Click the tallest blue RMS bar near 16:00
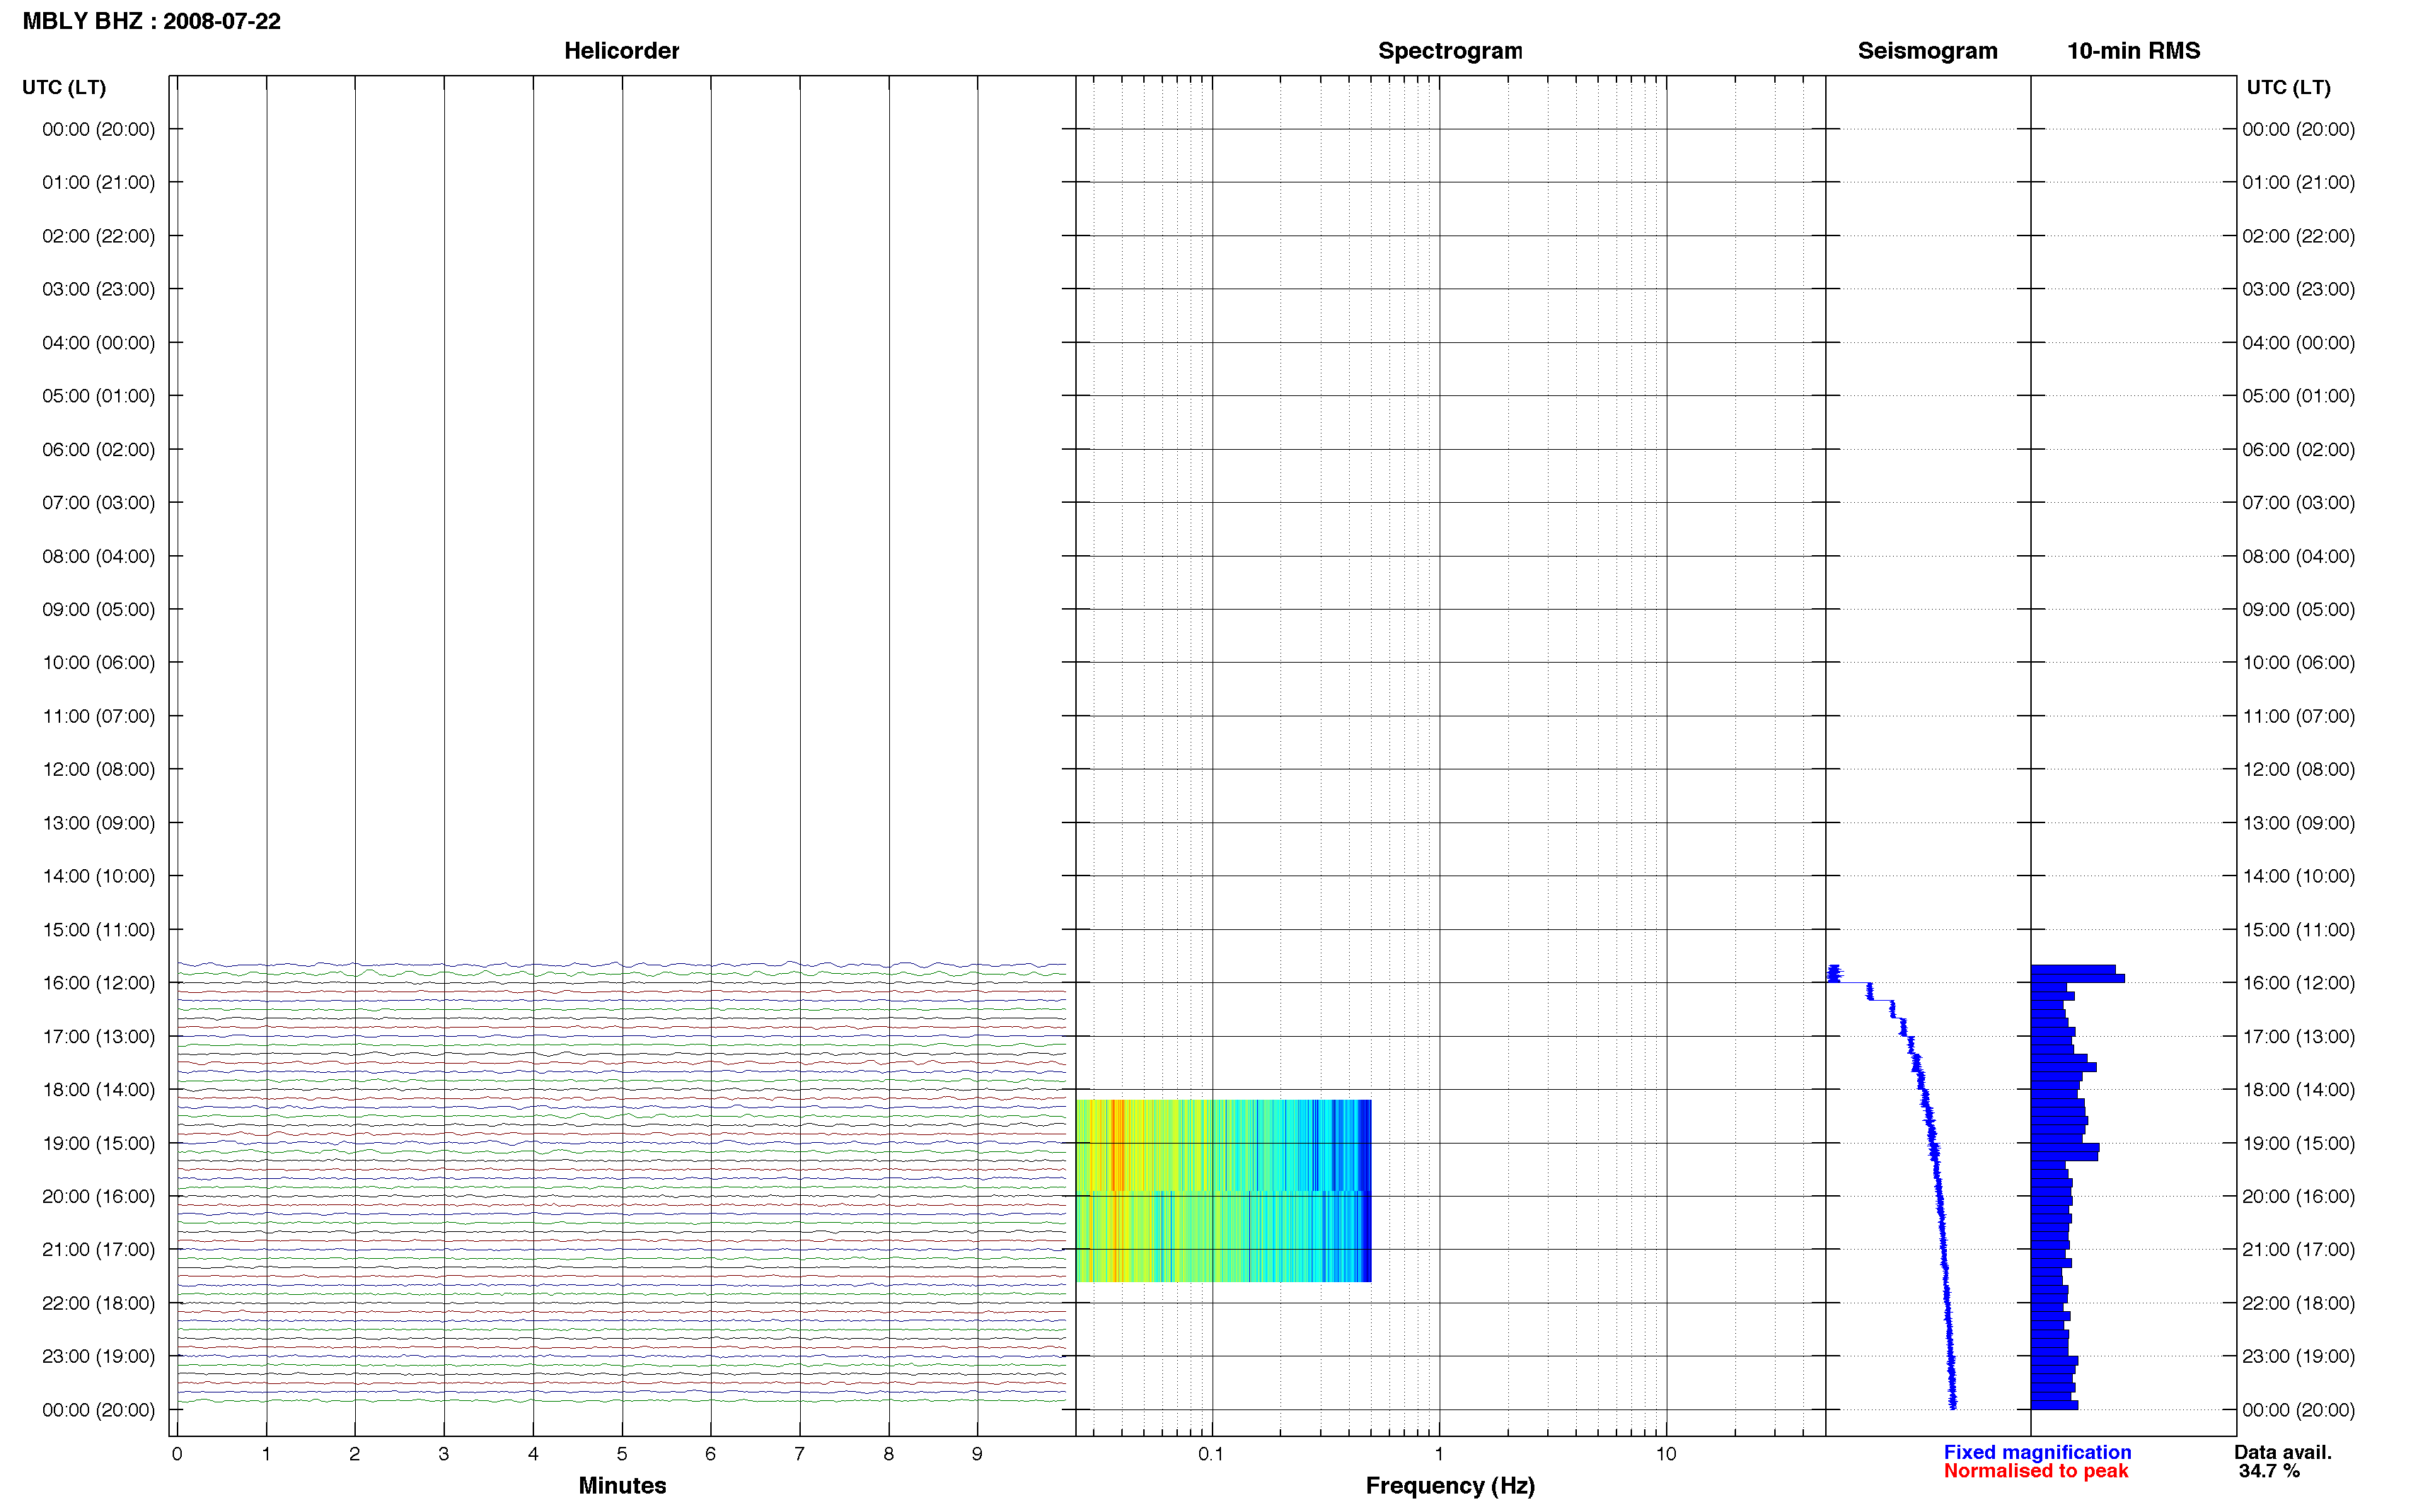Screen dimensions: 2418x1512 [x=2077, y=978]
